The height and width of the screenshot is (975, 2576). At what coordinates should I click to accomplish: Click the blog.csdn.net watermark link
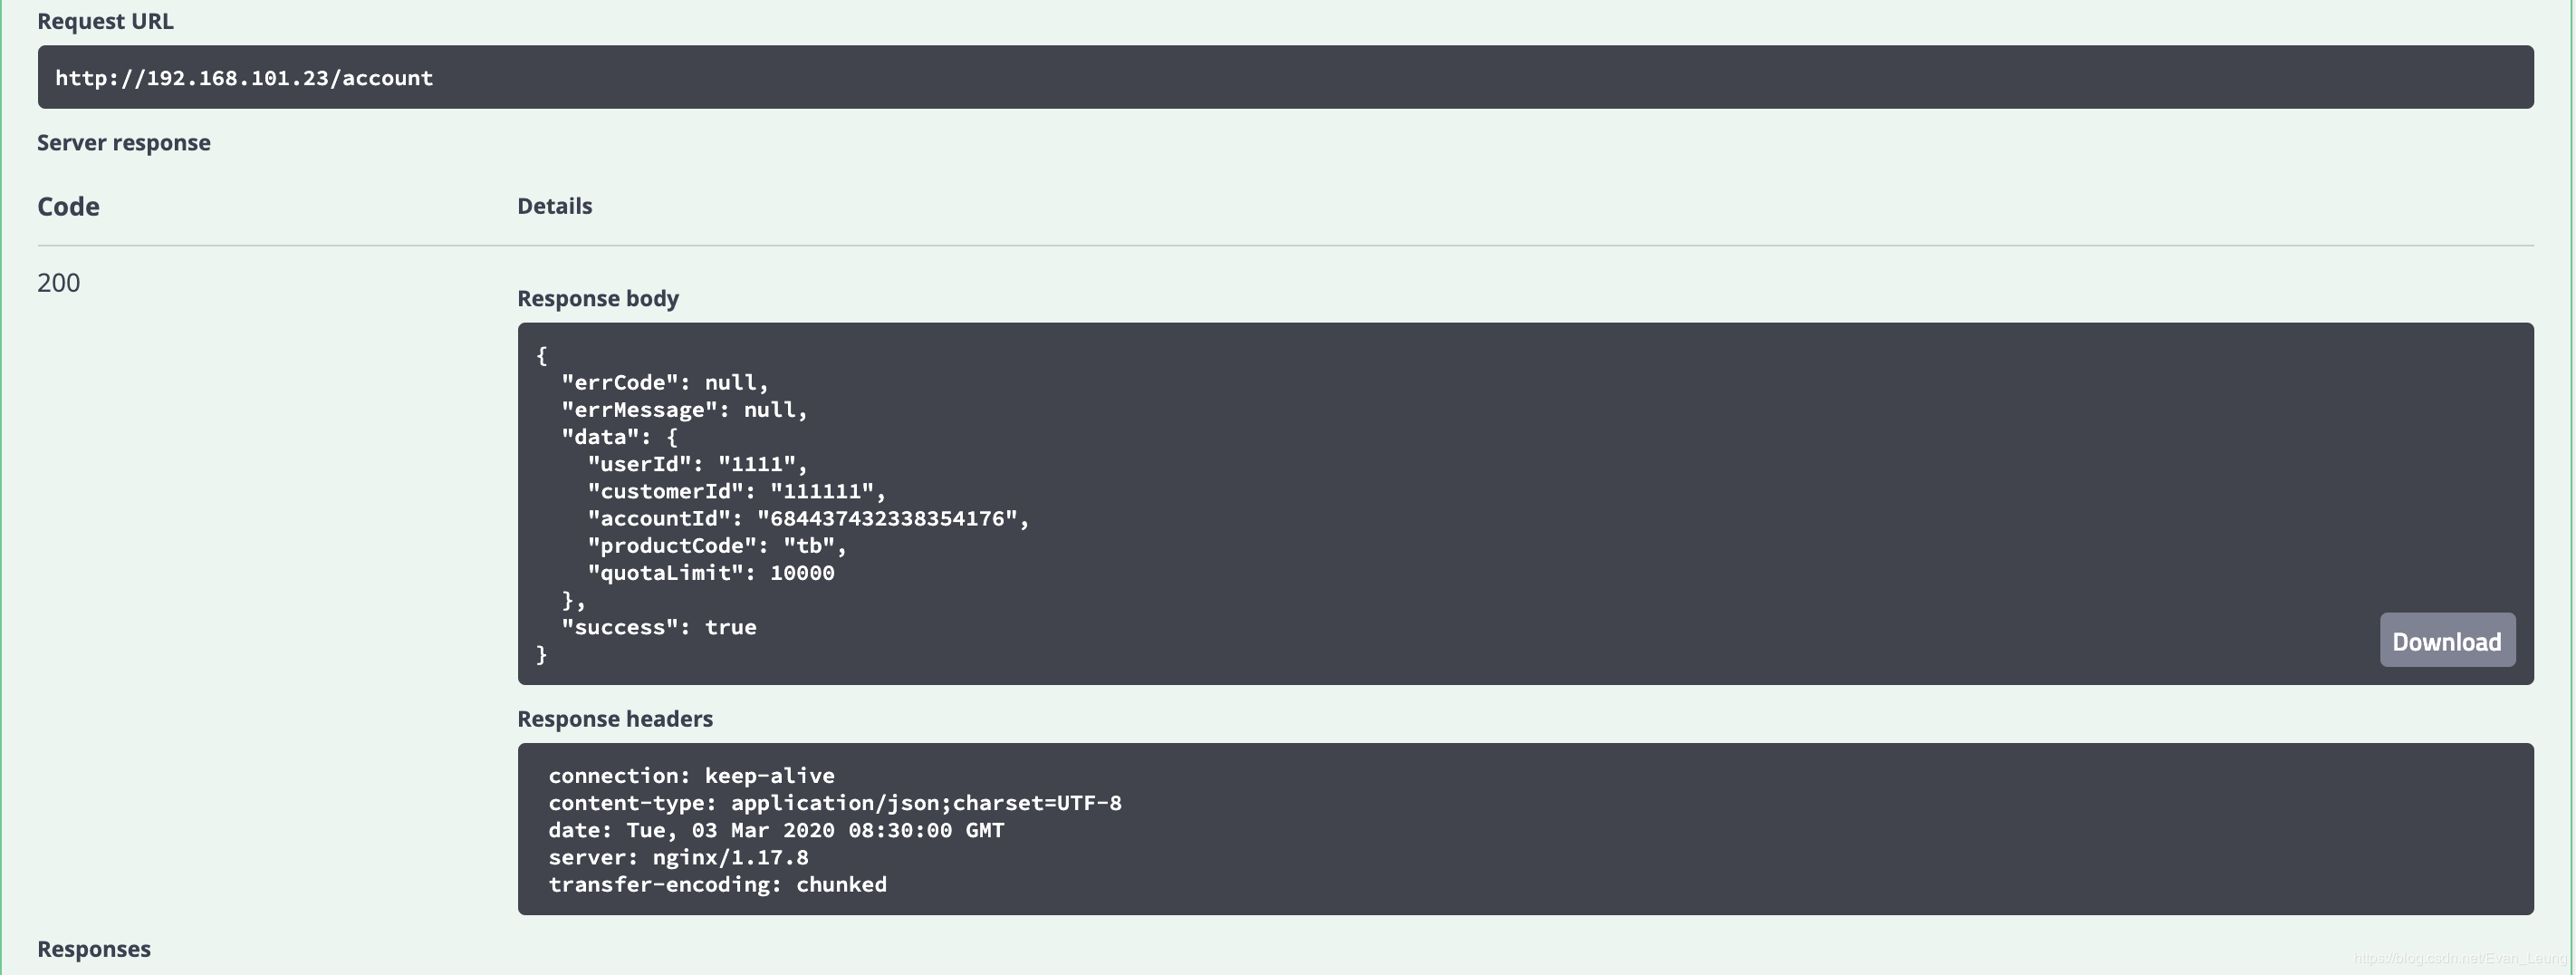2460,958
